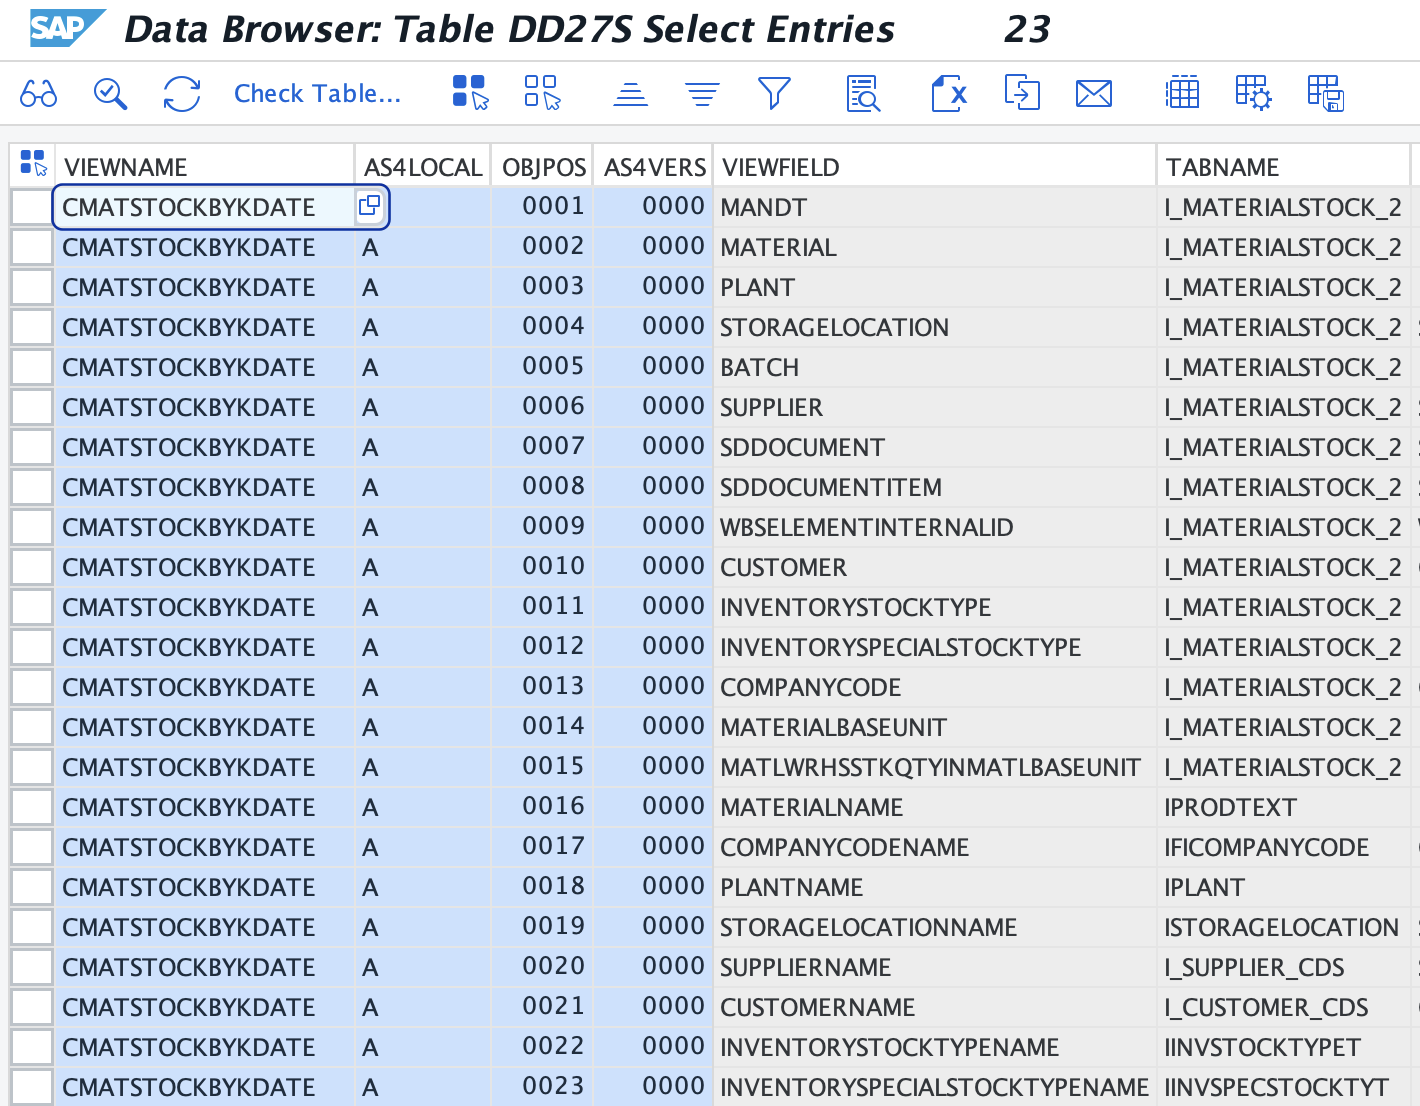This screenshot has width=1420, height=1106.
Task: Select the OBJPOS column header
Action: tap(543, 166)
